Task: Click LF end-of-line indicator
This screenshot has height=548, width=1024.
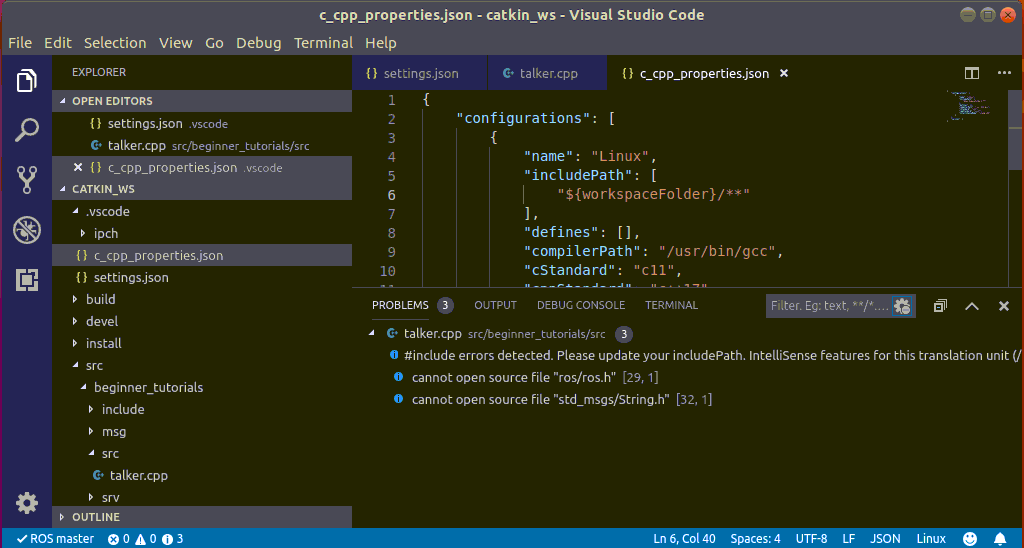Action: click(848, 539)
